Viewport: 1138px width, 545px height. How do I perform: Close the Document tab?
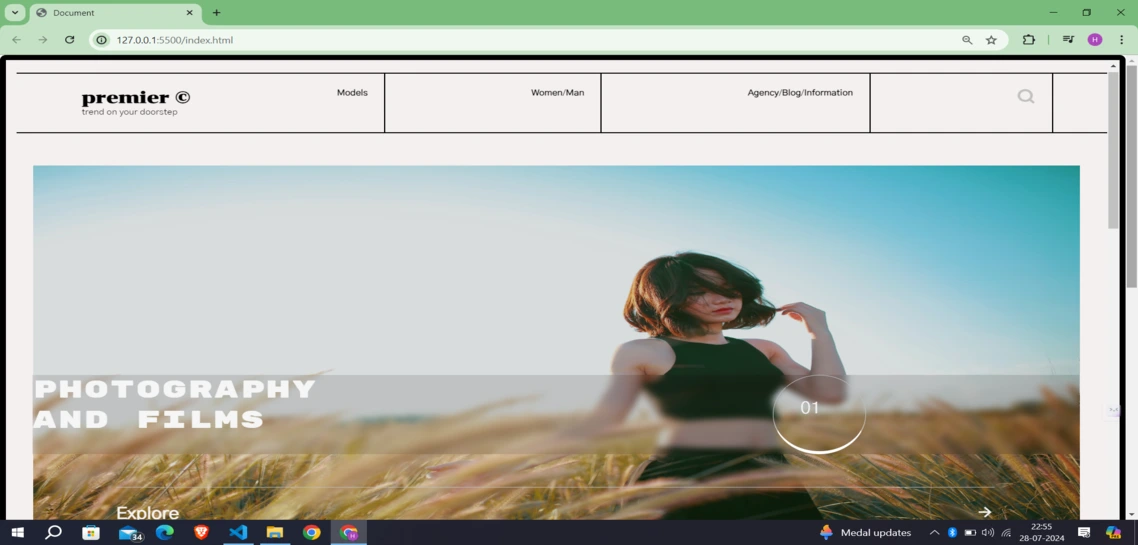[x=190, y=13]
